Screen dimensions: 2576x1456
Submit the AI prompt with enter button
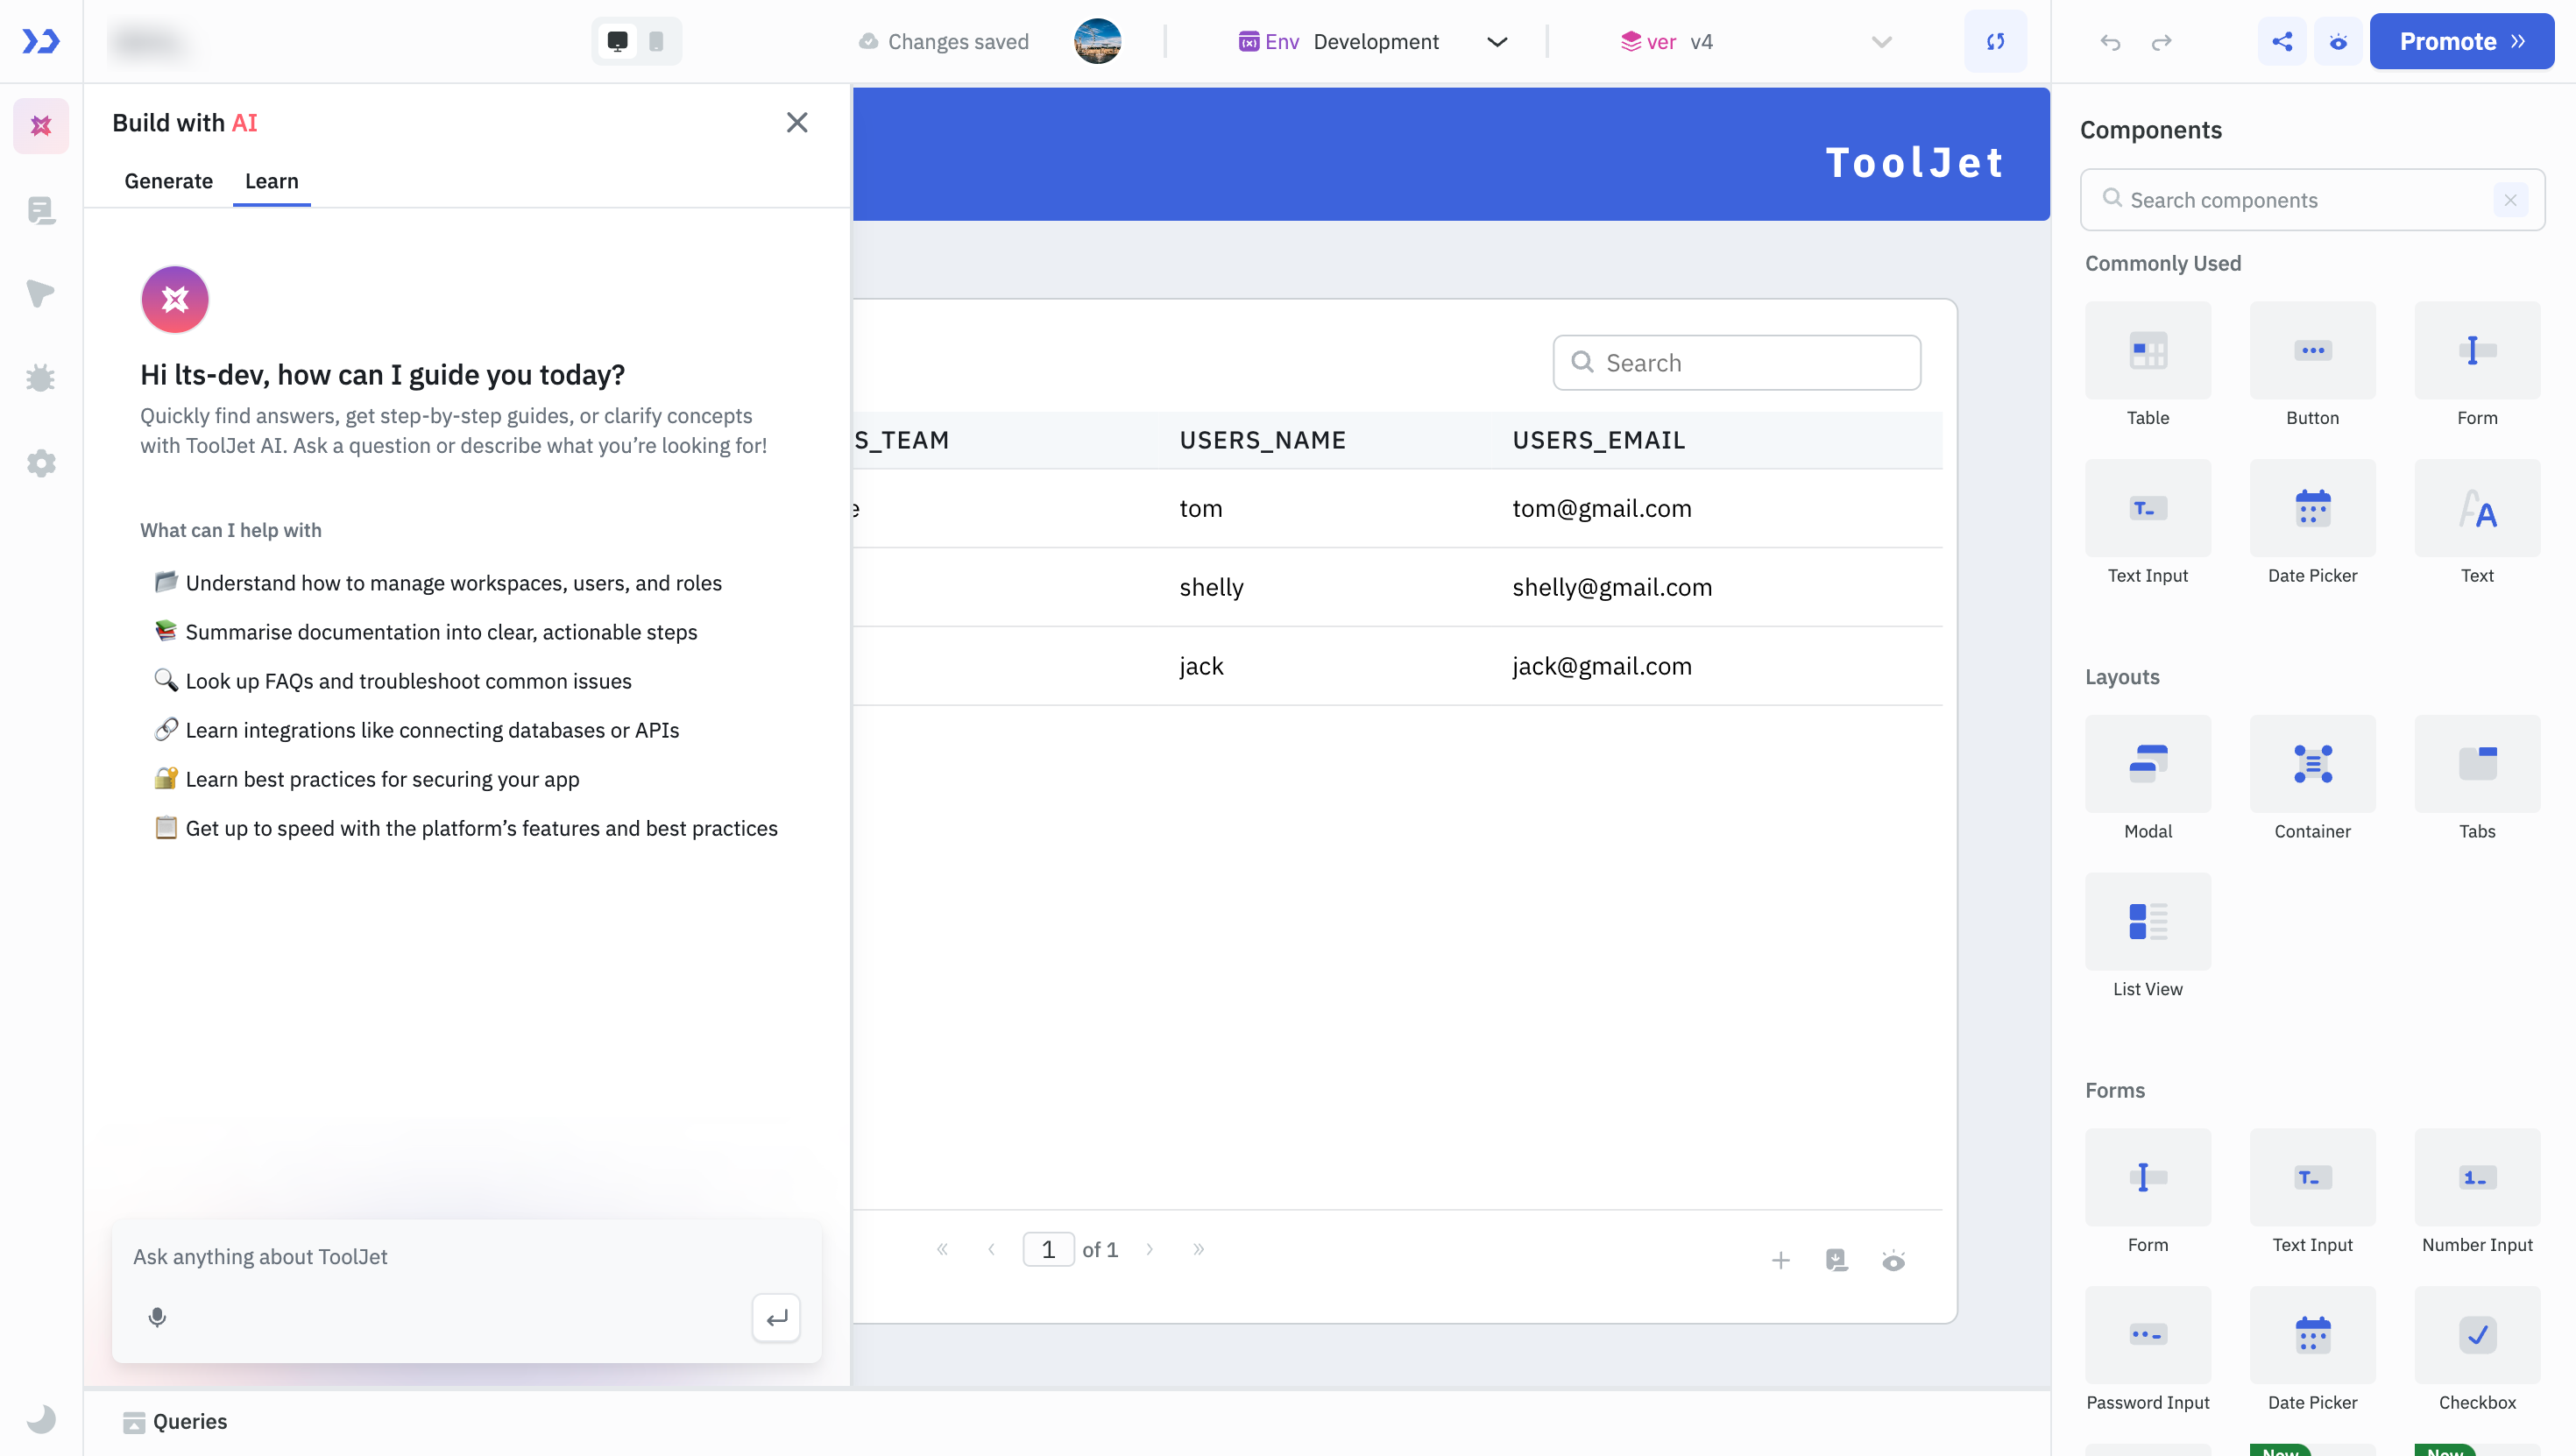(x=776, y=1317)
